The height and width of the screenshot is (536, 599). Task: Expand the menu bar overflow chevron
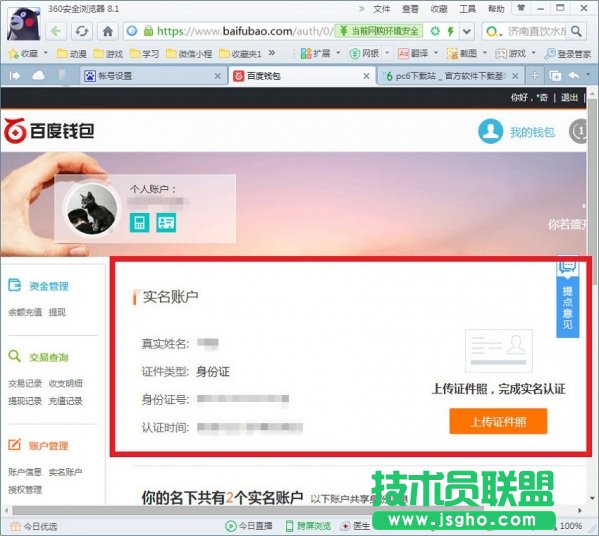pyautogui.click(x=361, y=8)
